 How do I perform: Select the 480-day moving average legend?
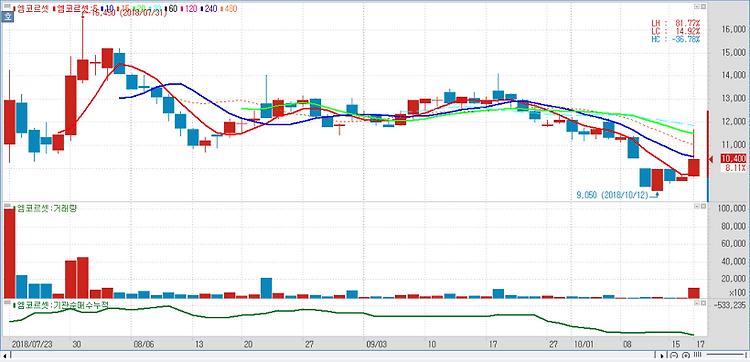[229, 9]
